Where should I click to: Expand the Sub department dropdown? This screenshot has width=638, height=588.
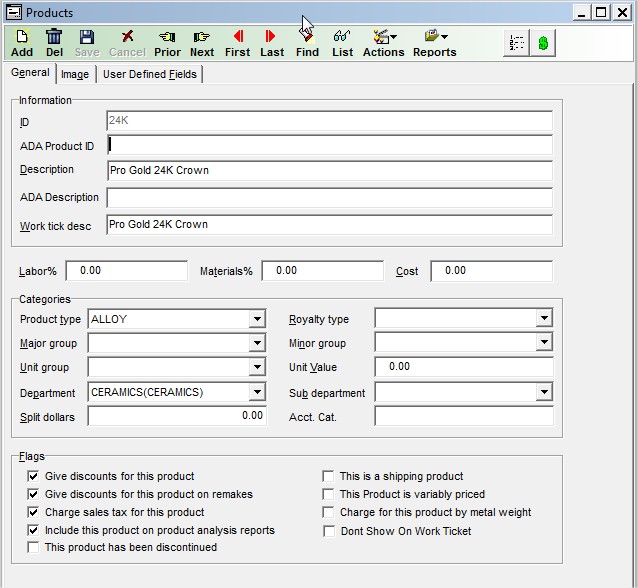[x=544, y=392]
